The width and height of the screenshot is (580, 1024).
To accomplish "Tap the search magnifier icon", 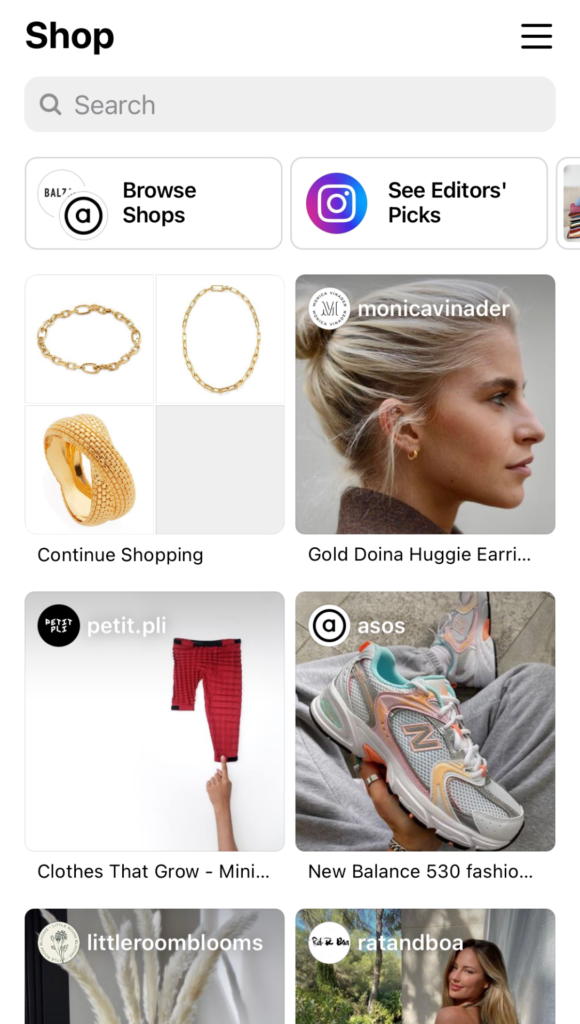I will click(50, 104).
